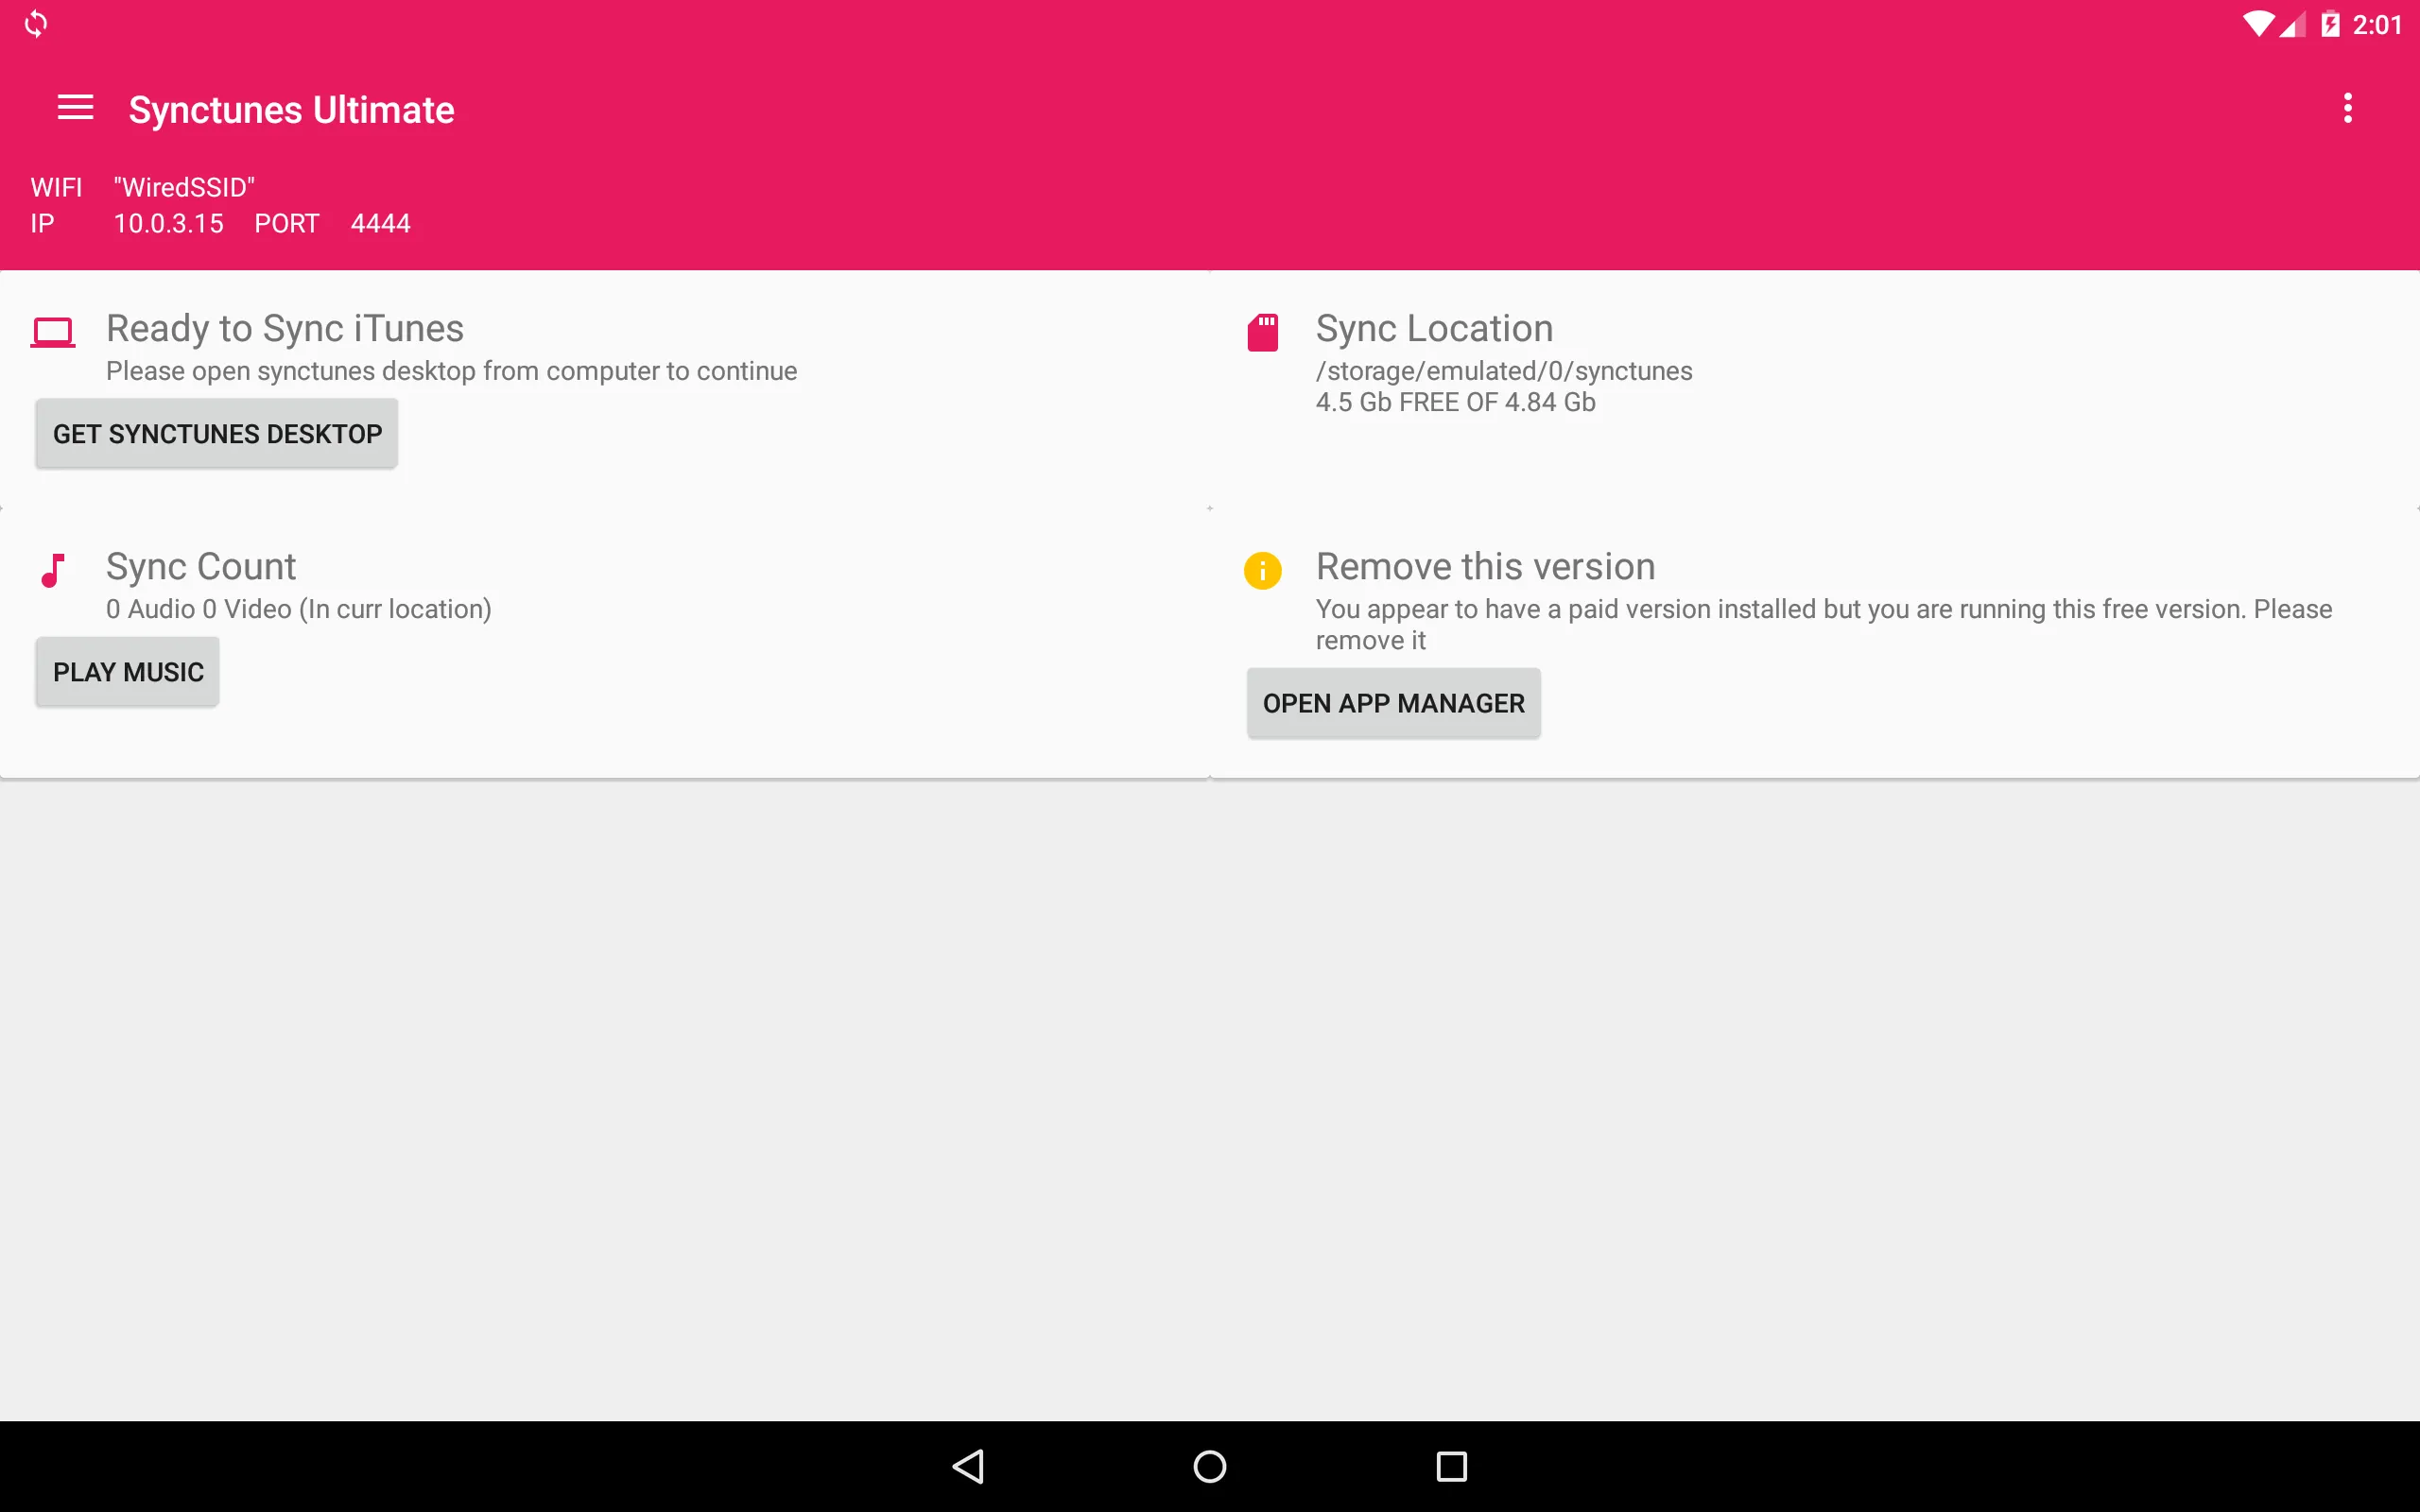Viewport: 2420px width, 1512px height.
Task: Click the Android home button
Action: [1209, 1463]
